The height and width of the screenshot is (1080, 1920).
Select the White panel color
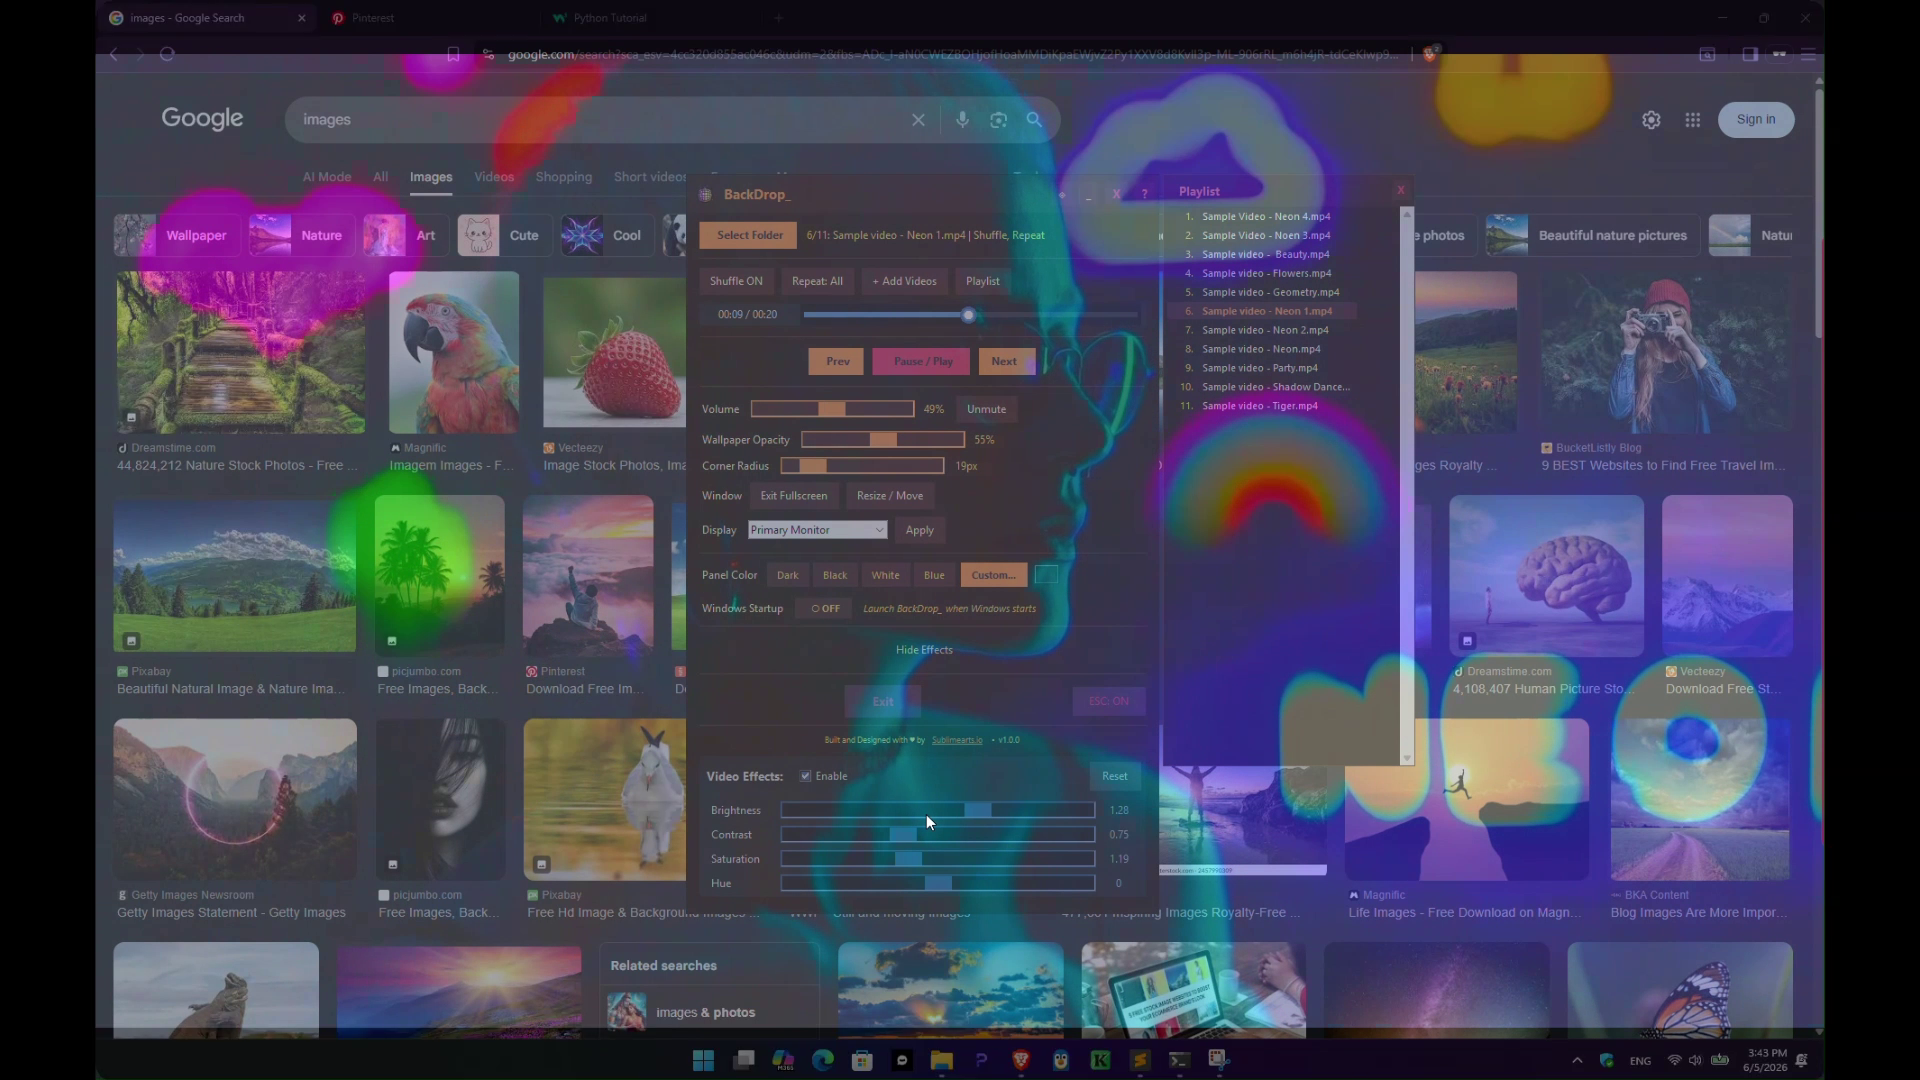[885, 575]
